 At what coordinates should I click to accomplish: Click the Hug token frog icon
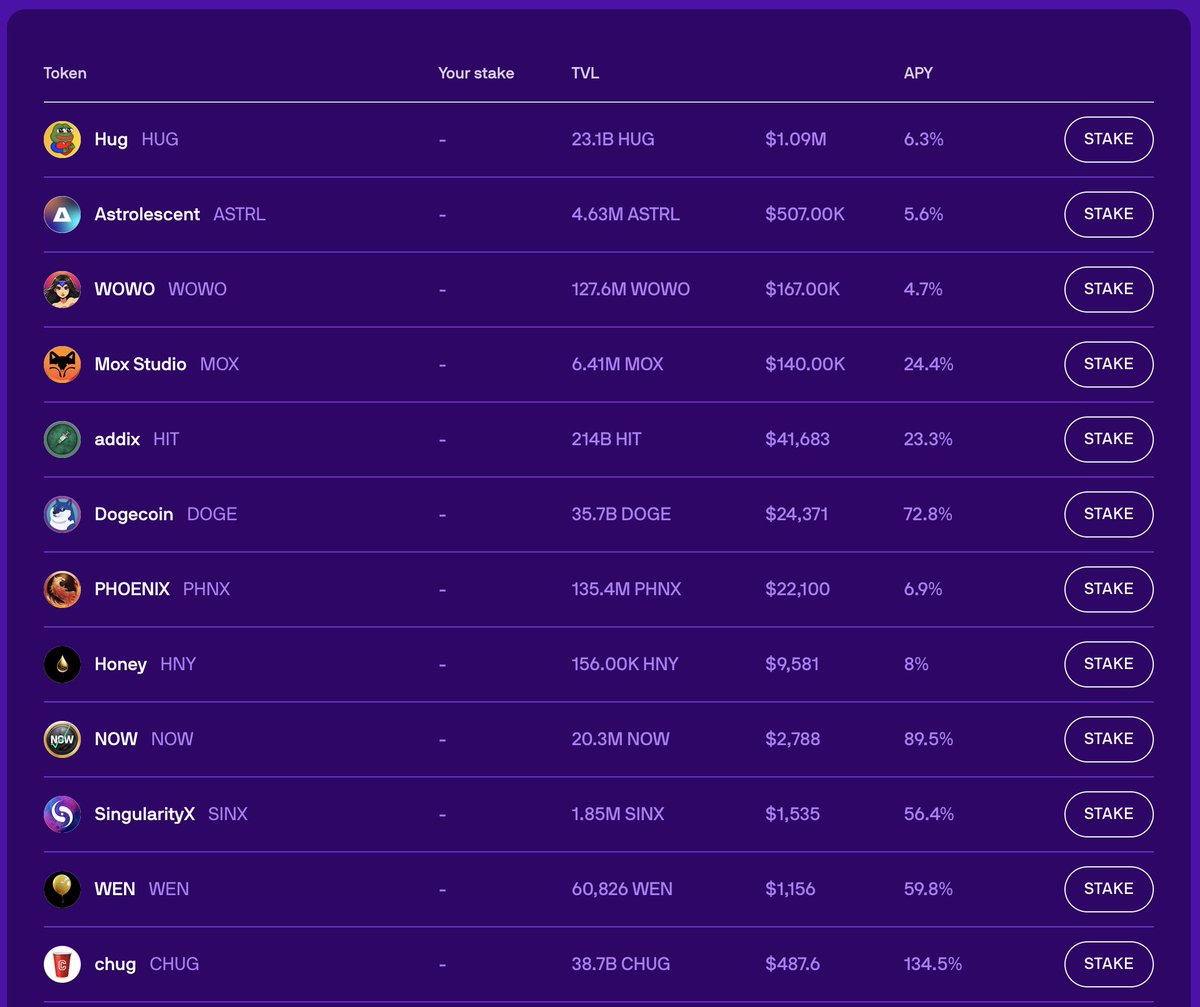[x=62, y=139]
